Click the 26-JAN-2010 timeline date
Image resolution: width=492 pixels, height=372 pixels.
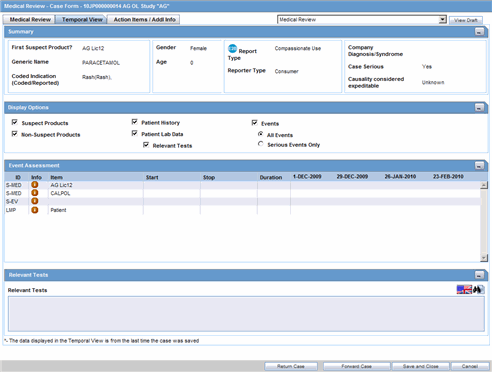click(x=400, y=176)
